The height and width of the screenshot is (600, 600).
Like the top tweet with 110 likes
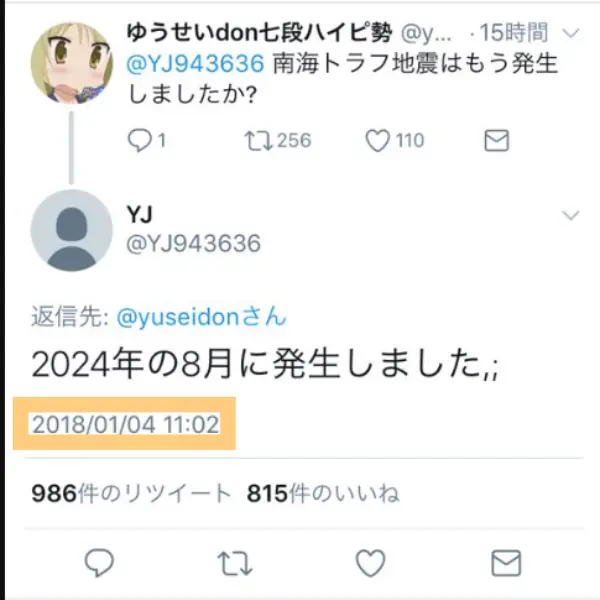click(x=377, y=140)
